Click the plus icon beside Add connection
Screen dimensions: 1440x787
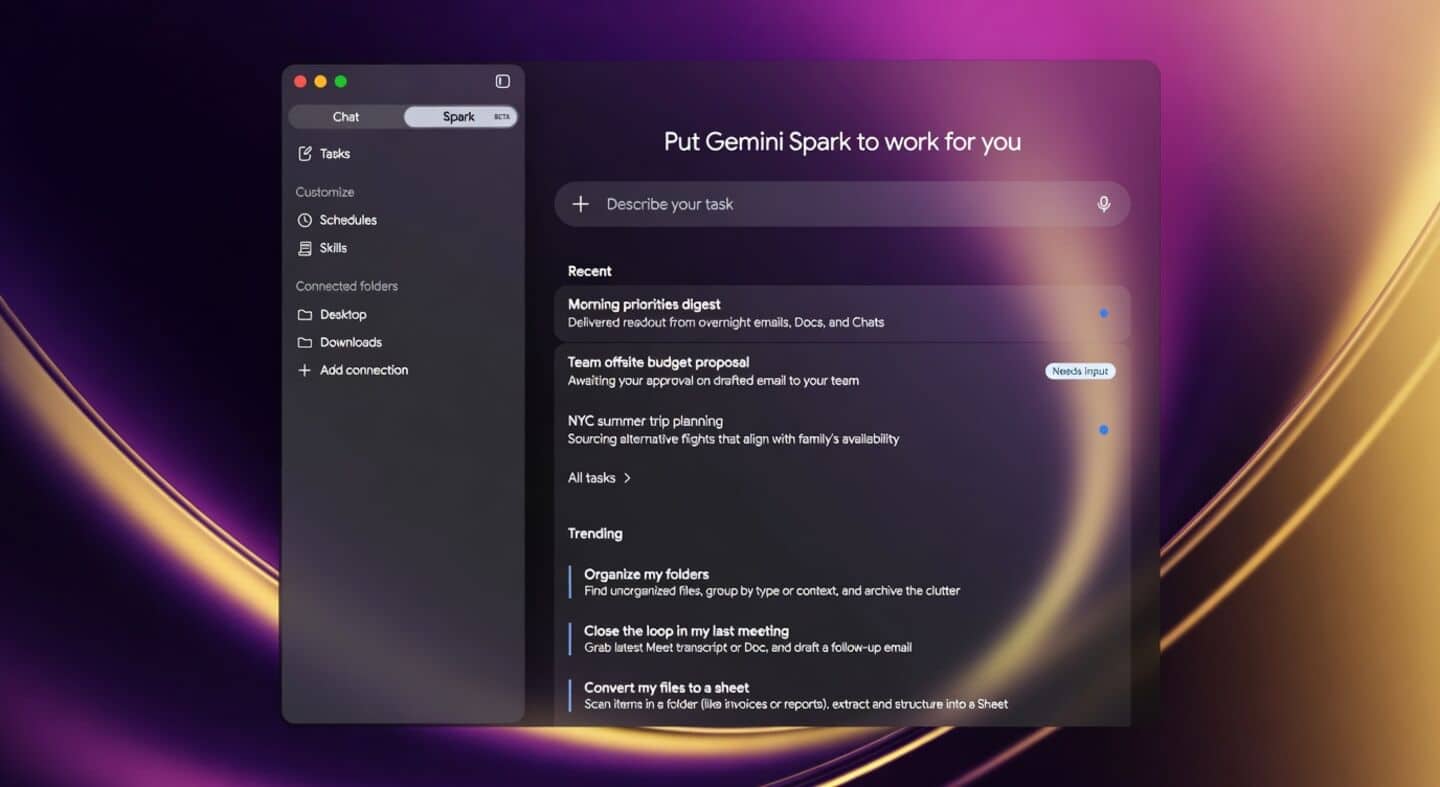click(305, 370)
